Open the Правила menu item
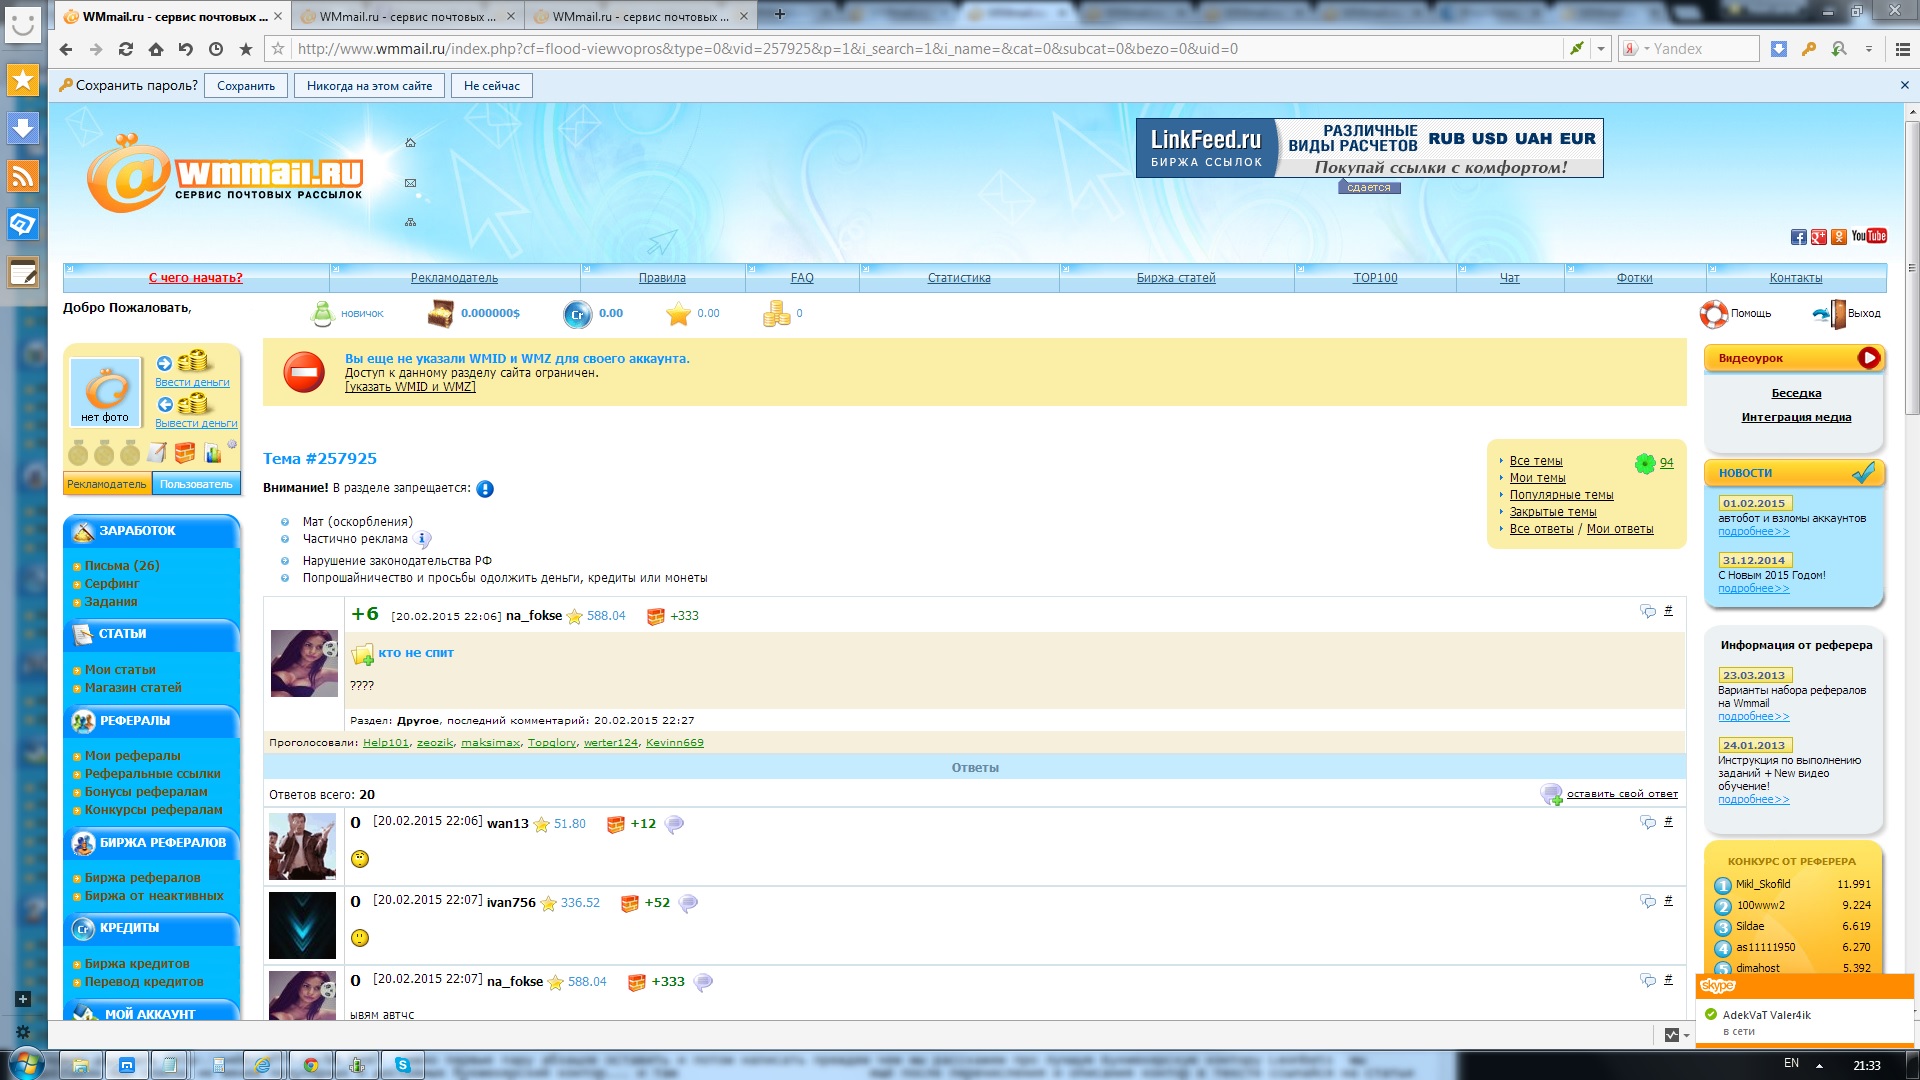The width and height of the screenshot is (1920, 1080). point(662,278)
